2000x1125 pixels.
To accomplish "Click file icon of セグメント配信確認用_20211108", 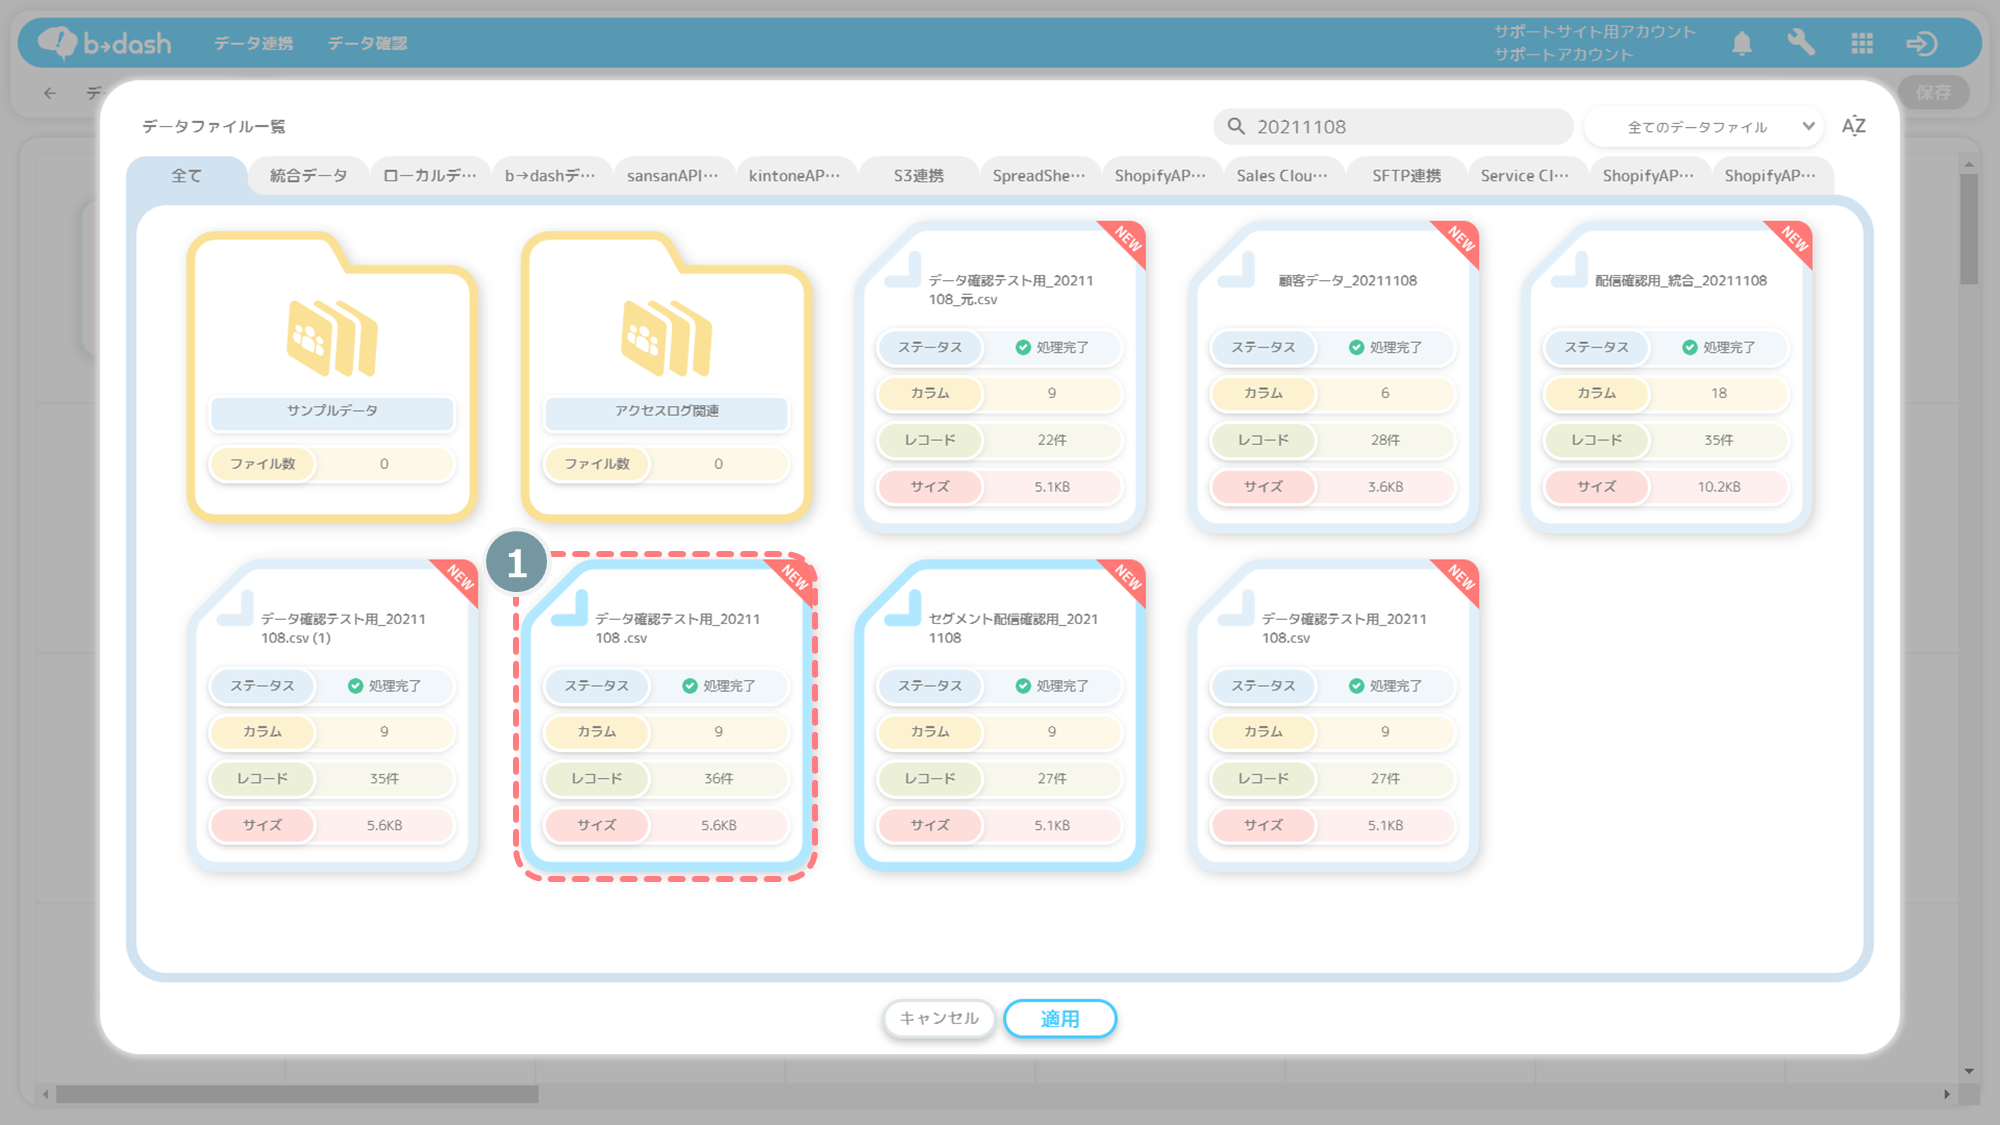I will click(x=903, y=608).
